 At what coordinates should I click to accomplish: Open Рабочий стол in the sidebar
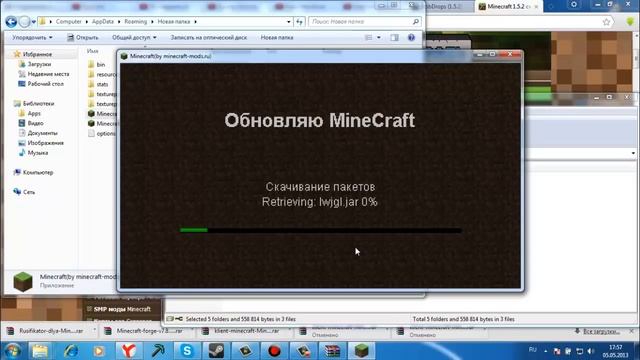click(x=45, y=84)
